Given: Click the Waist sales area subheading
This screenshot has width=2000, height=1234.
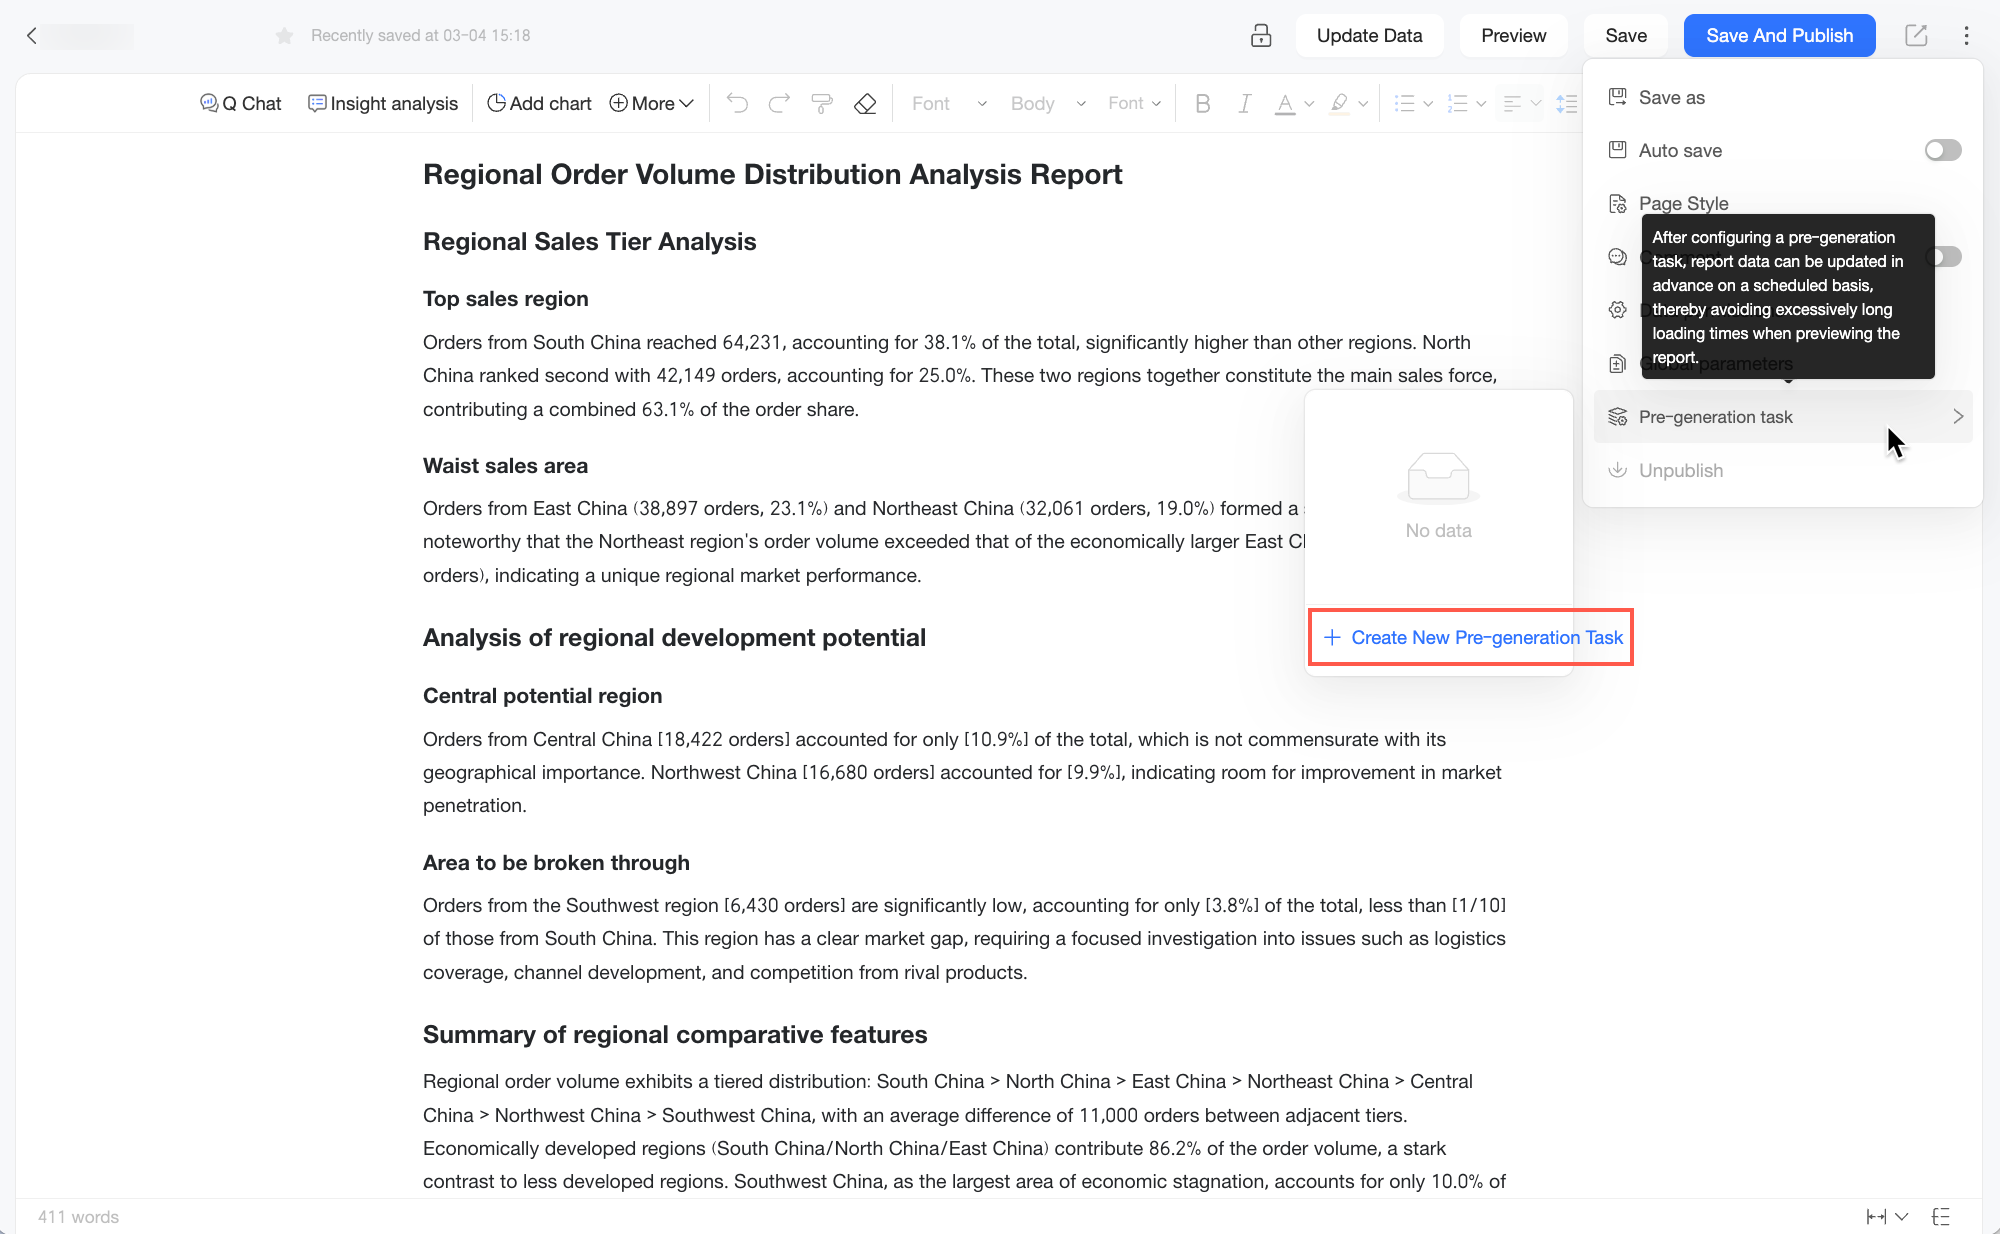Looking at the screenshot, I should (505, 465).
